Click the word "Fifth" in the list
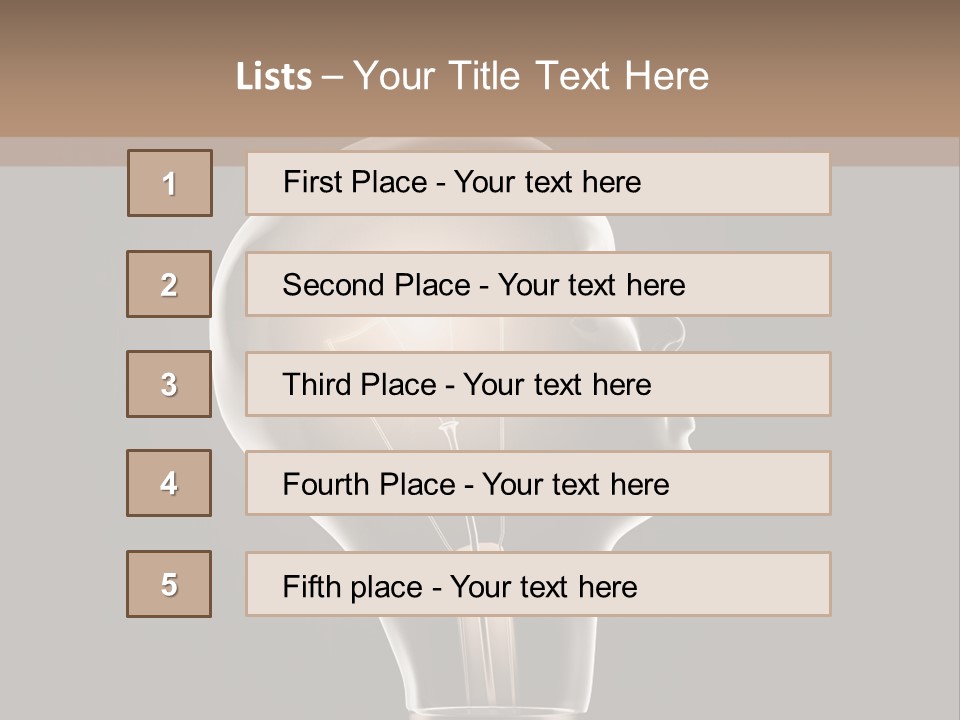The width and height of the screenshot is (960, 720). [x=311, y=586]
